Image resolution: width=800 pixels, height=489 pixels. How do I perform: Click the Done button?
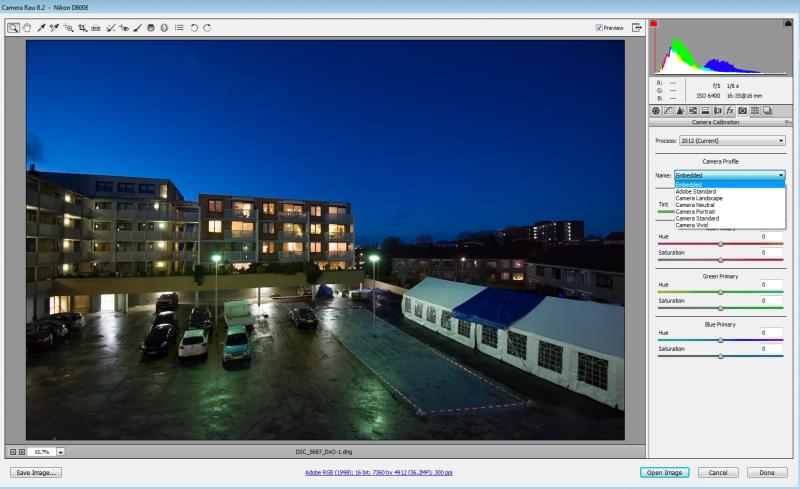767,473
